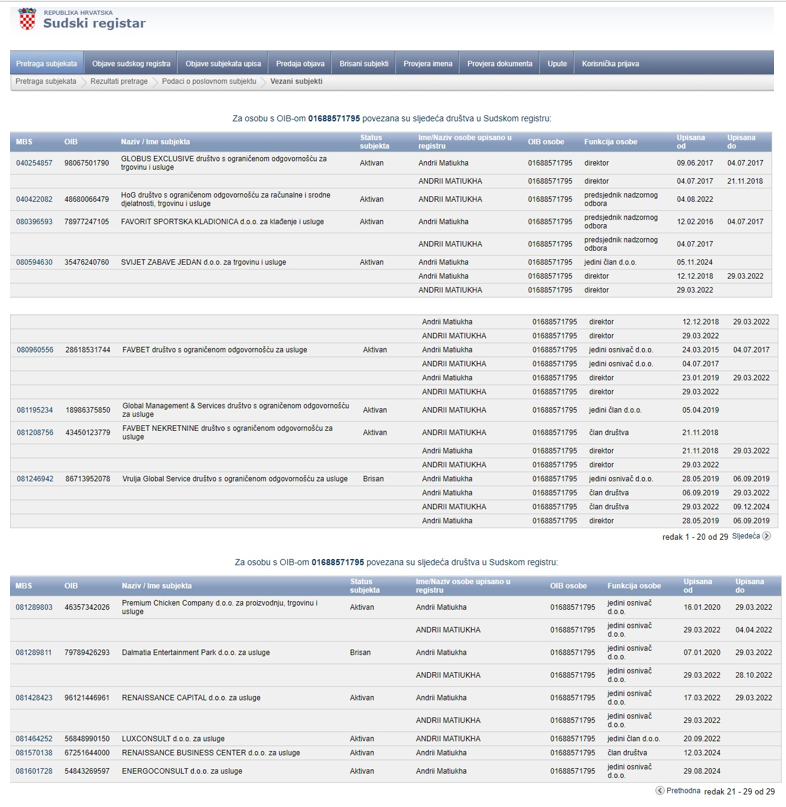The width and height of the screenshot is (786, 807).
Task: Open MBS 040254857 GLOBUS EXCLUSIVE link
Action: (x=34, y=163)
